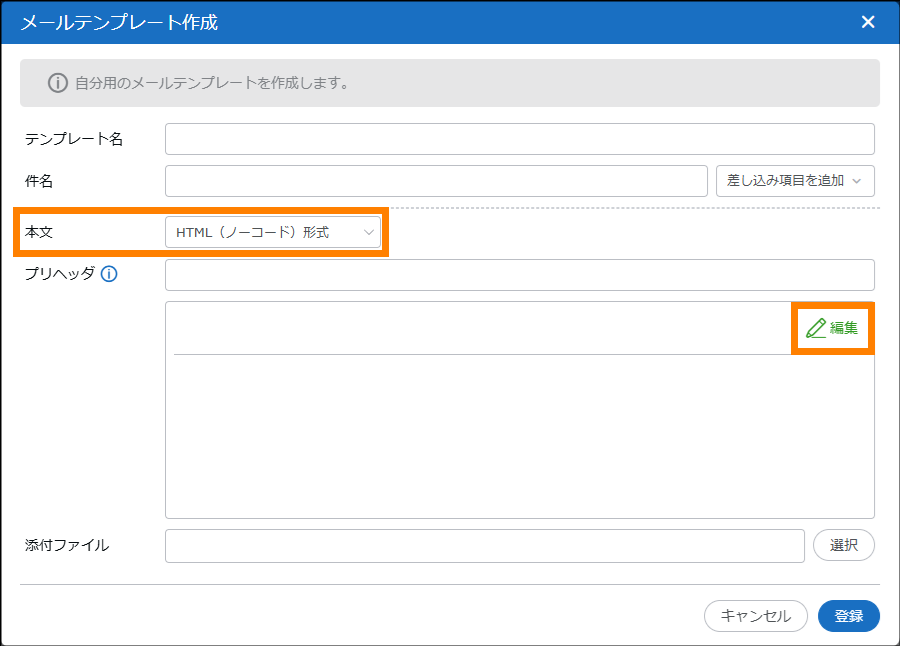Click into the 件名 subject field
900x646 pixels.
pos(436,181)
